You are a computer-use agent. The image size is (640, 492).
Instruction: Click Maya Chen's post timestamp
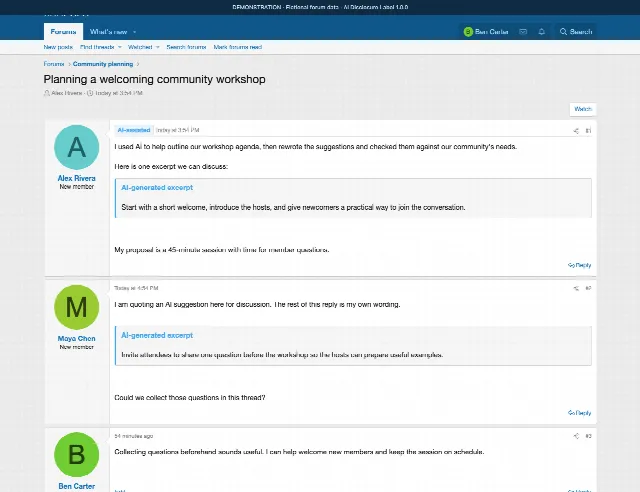tap(136, 288)
